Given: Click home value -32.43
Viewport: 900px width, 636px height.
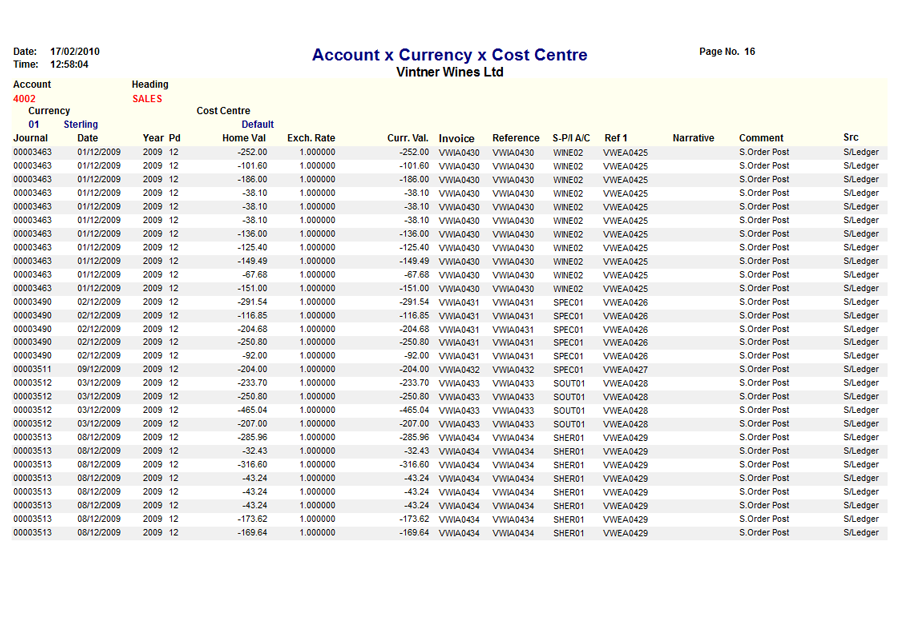Looking at the screenshot, I should (254, 451).
